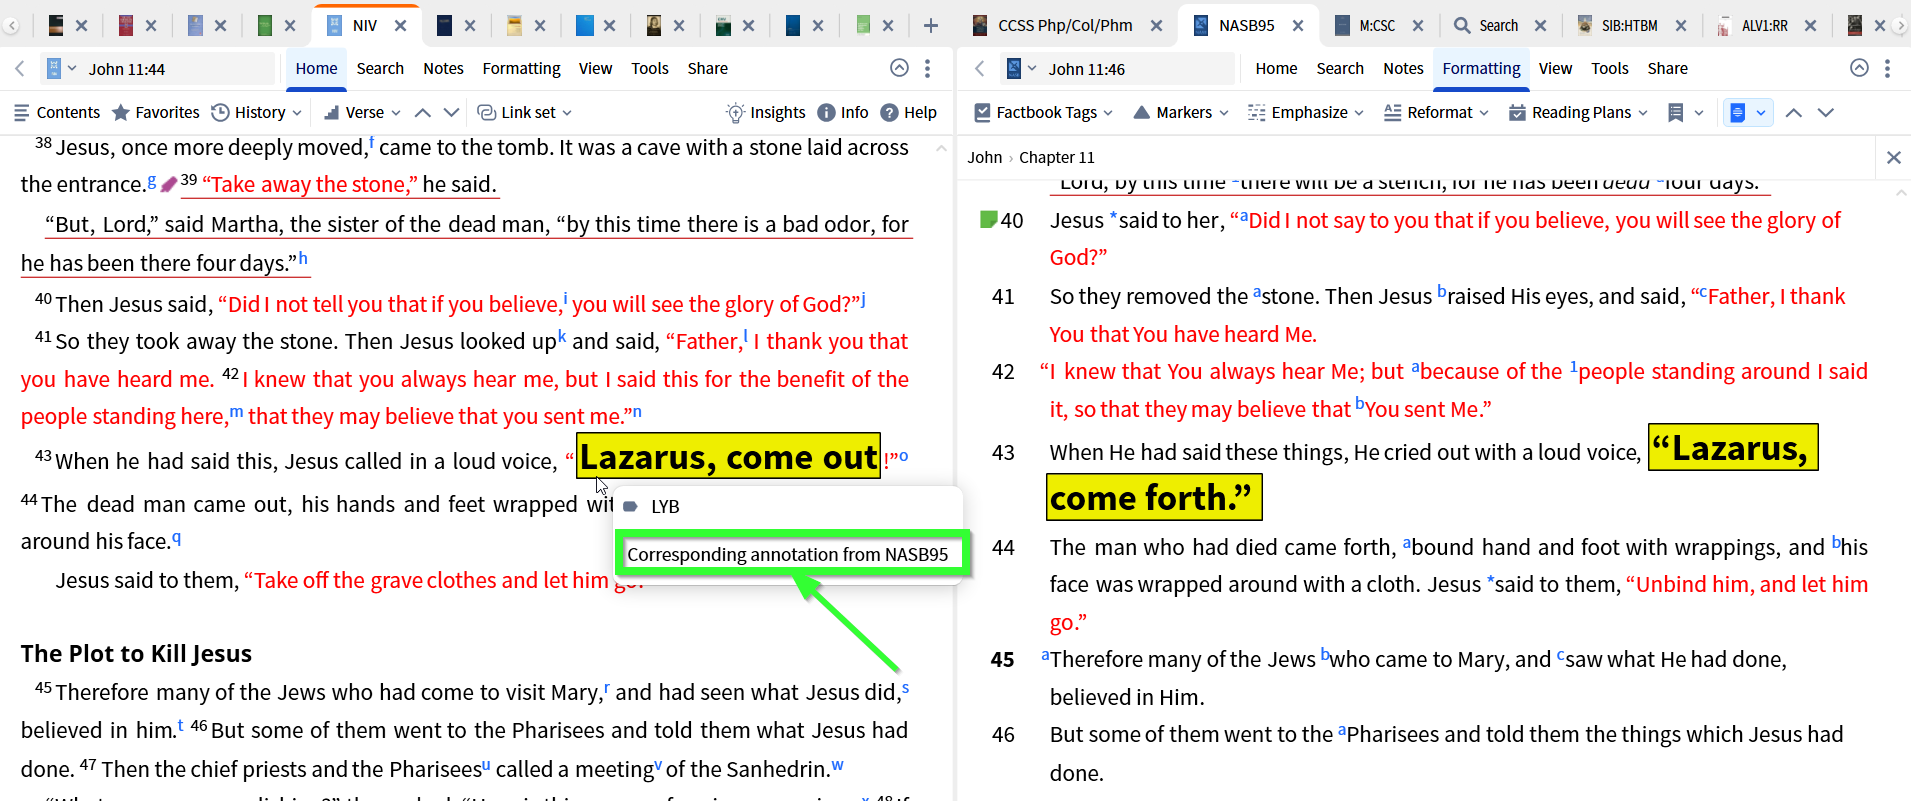This screenshot has height=801, width=1911.
Task: Click the highlighted come forth text in NASB95
Action: pyautogui.click(x=1154, y=497)
